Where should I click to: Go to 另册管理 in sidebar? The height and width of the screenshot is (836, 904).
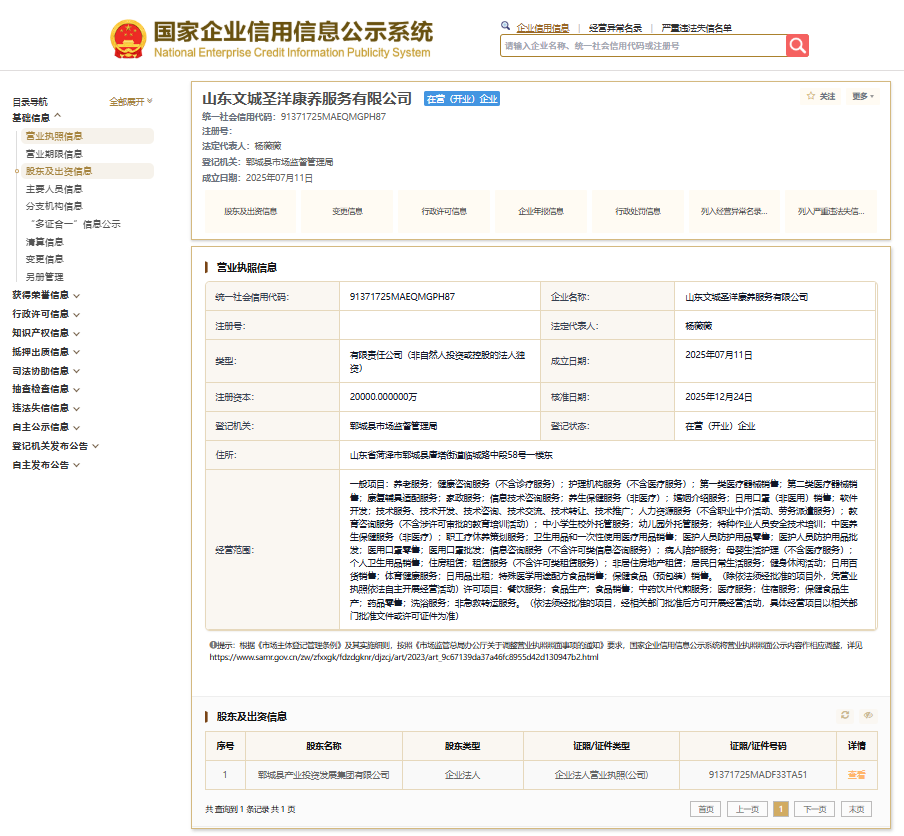pyautogui.click(x=44, y=277)
